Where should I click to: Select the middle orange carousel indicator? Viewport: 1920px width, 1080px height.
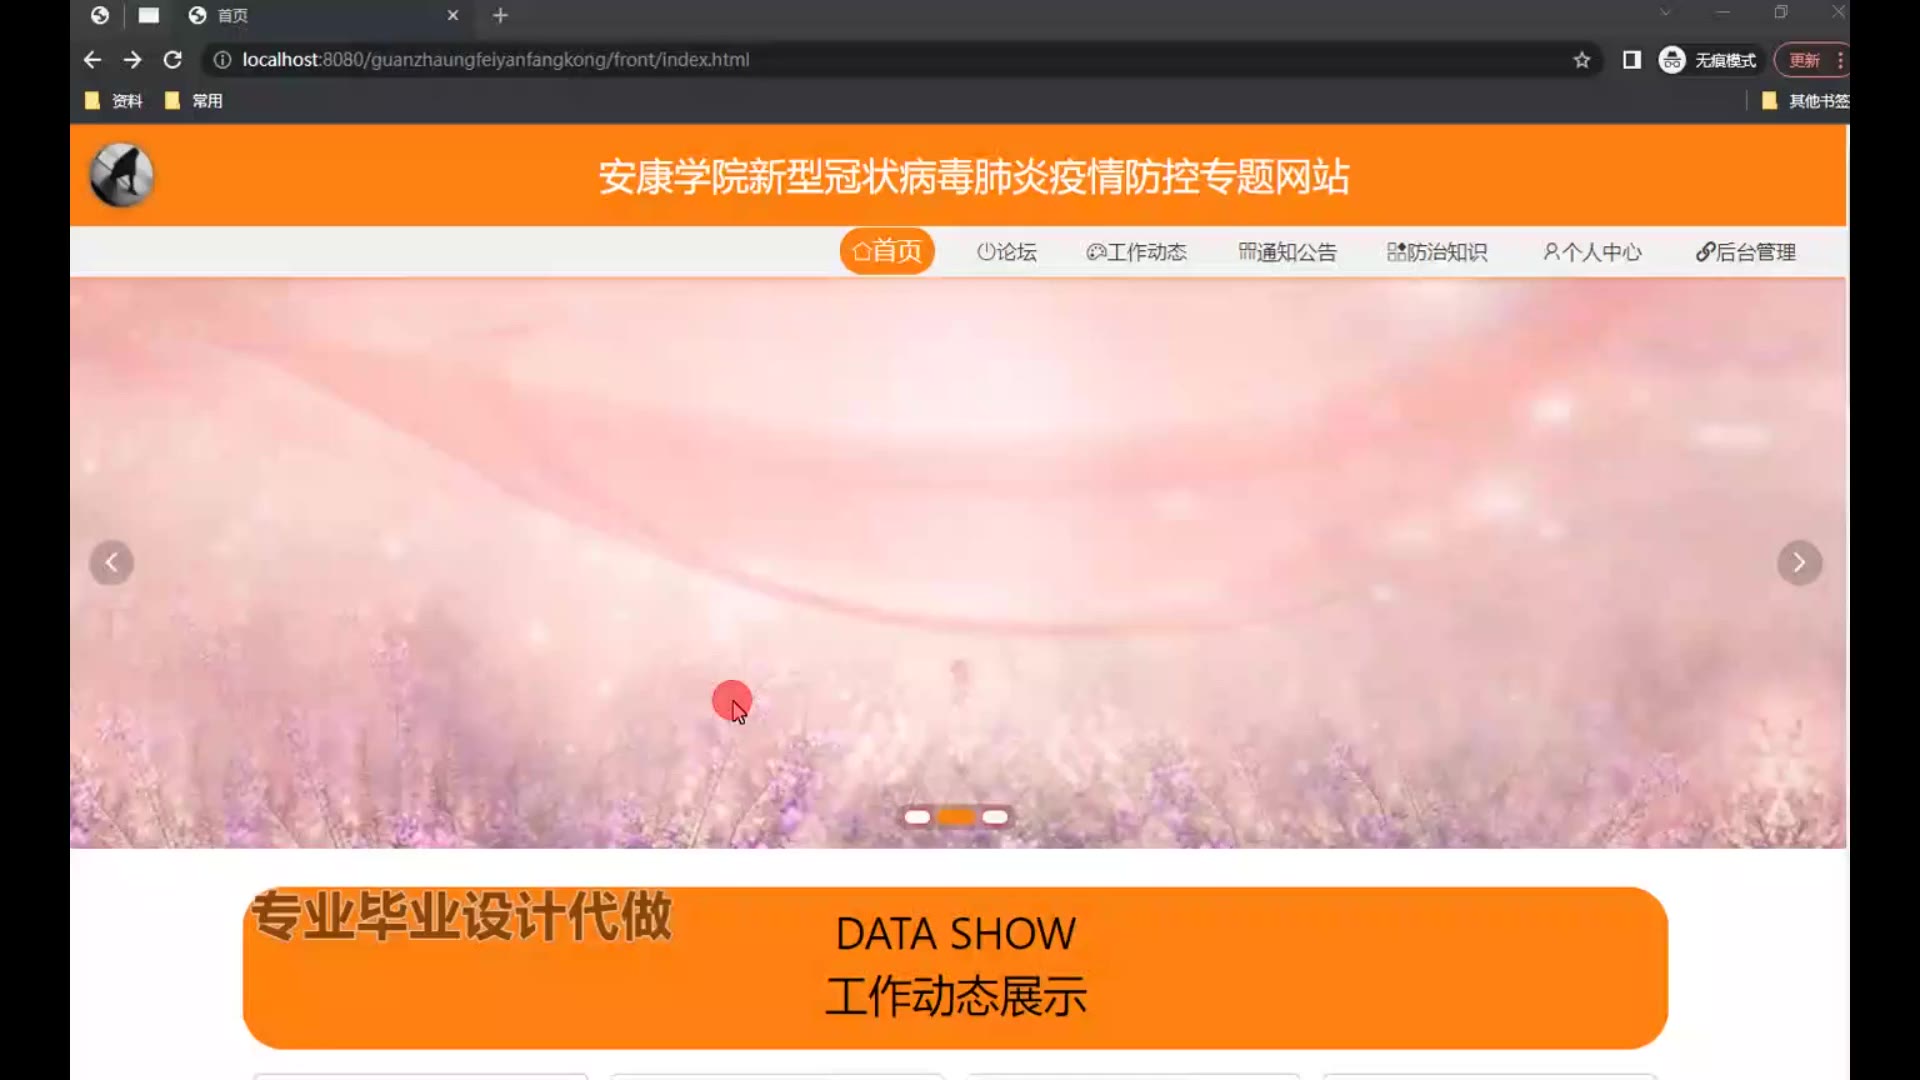[956, 817]
